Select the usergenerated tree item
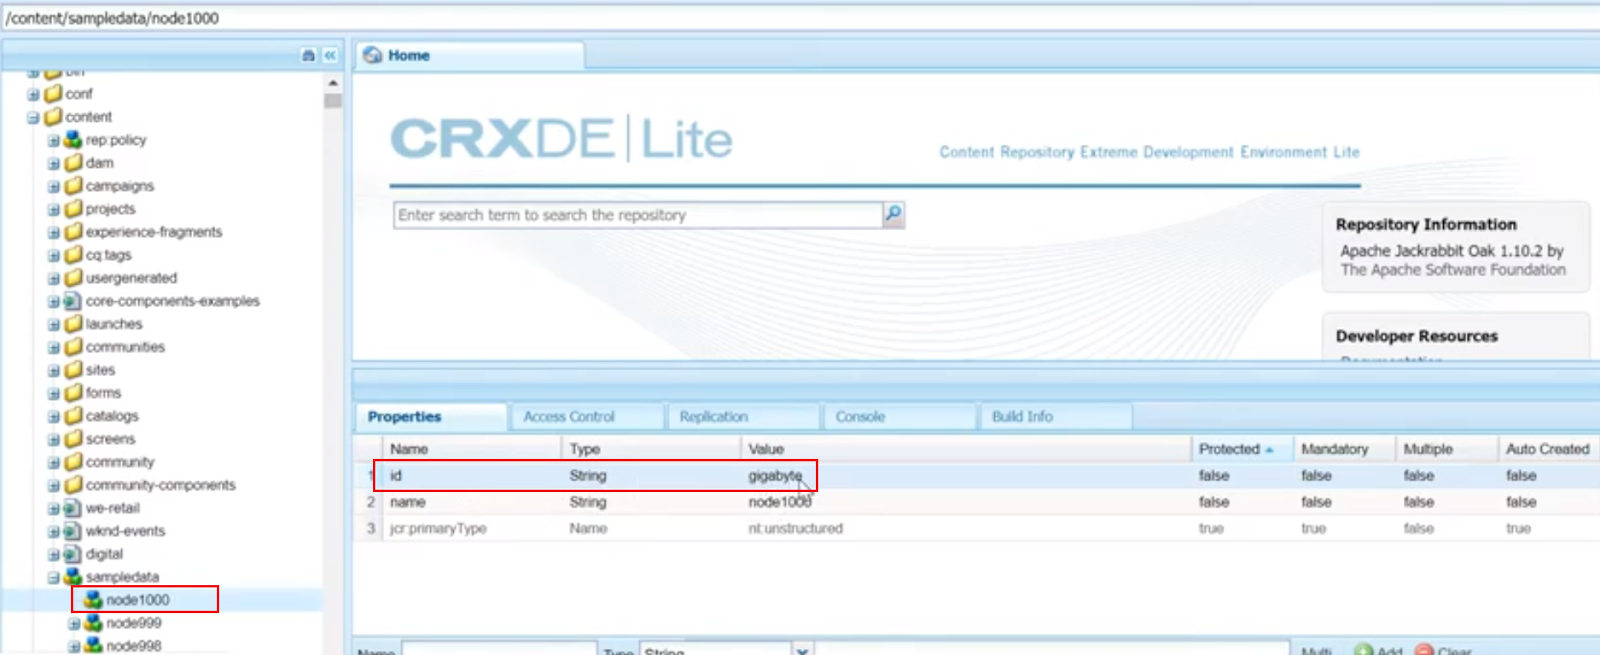1600x655 pixels. click(131, 278)
